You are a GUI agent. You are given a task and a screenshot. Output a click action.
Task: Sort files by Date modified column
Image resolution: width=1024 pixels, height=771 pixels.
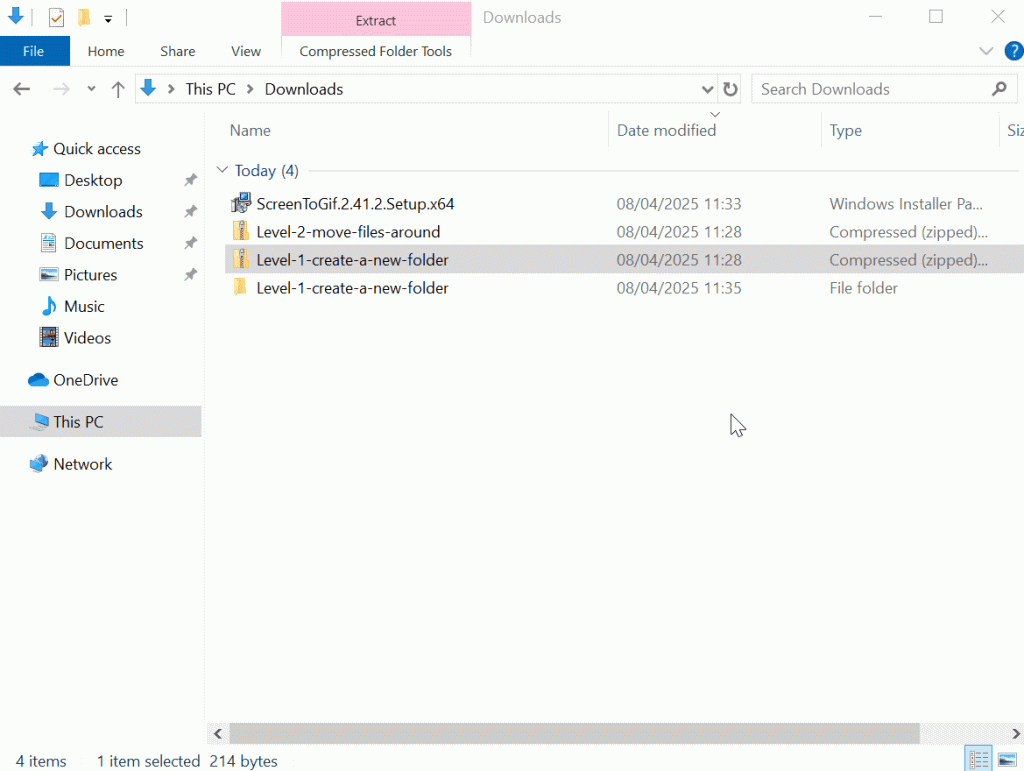click(667, 130)
